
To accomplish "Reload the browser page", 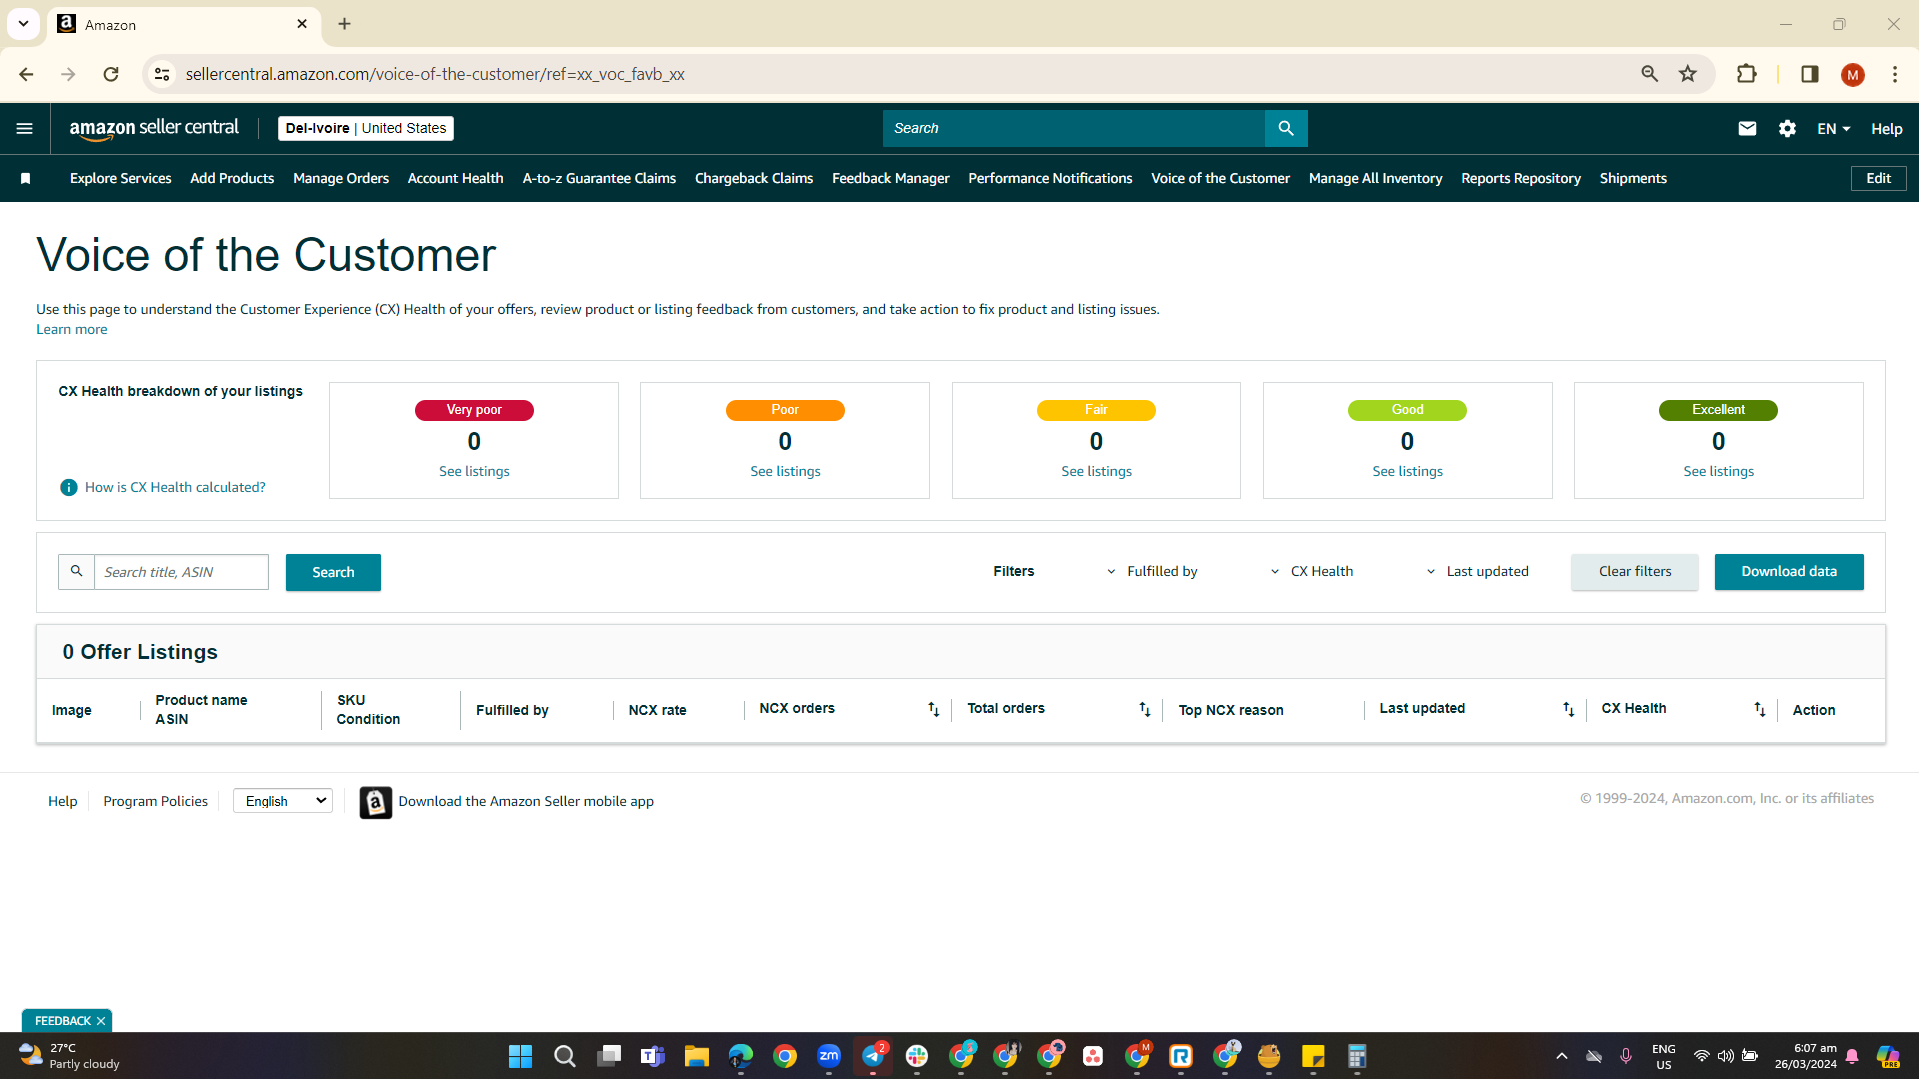I will [111, 74].
